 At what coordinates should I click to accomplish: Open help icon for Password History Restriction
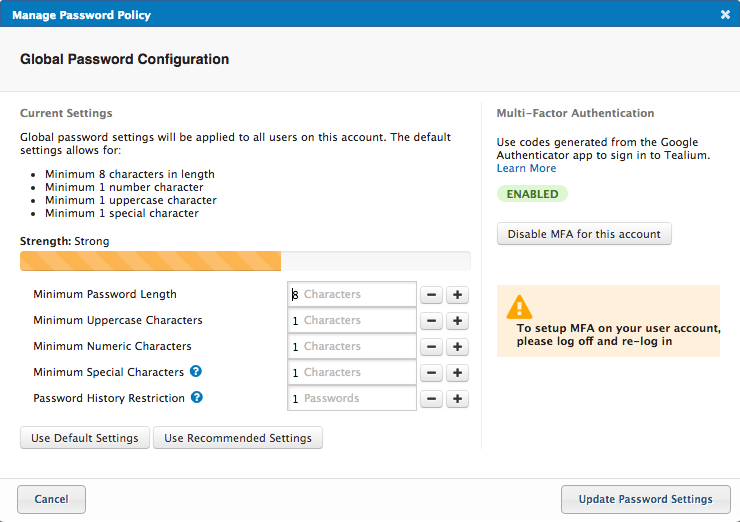pyautogui.click(x=197, y=398)
